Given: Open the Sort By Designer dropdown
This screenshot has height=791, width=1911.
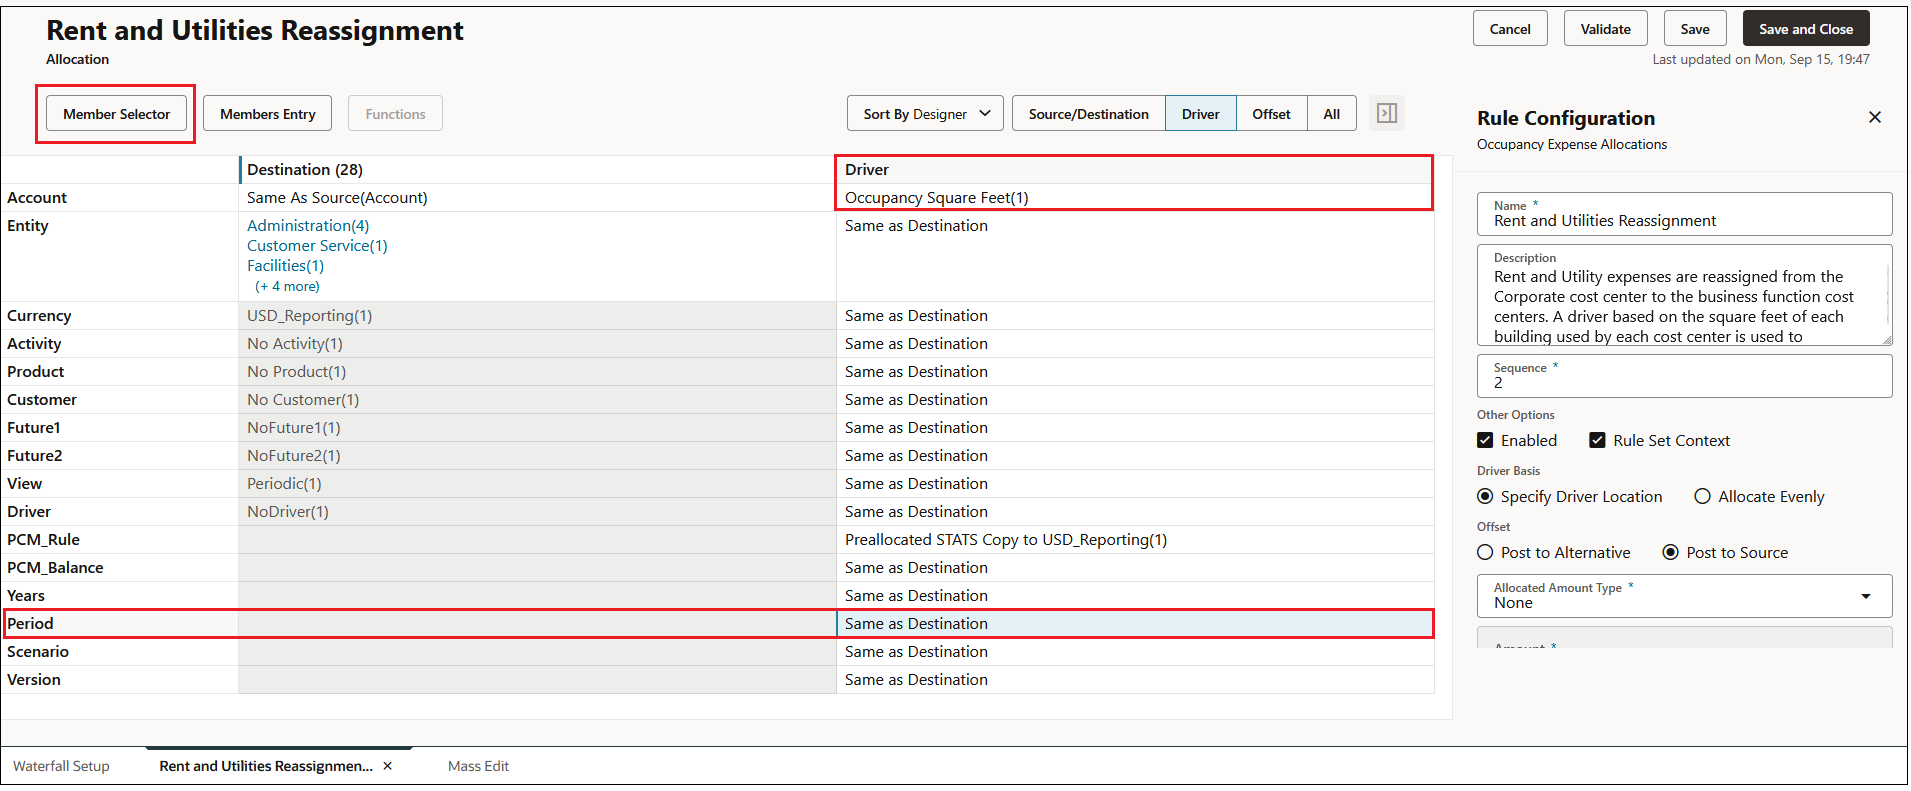Looking at the screenshot, I should point(925,113).
